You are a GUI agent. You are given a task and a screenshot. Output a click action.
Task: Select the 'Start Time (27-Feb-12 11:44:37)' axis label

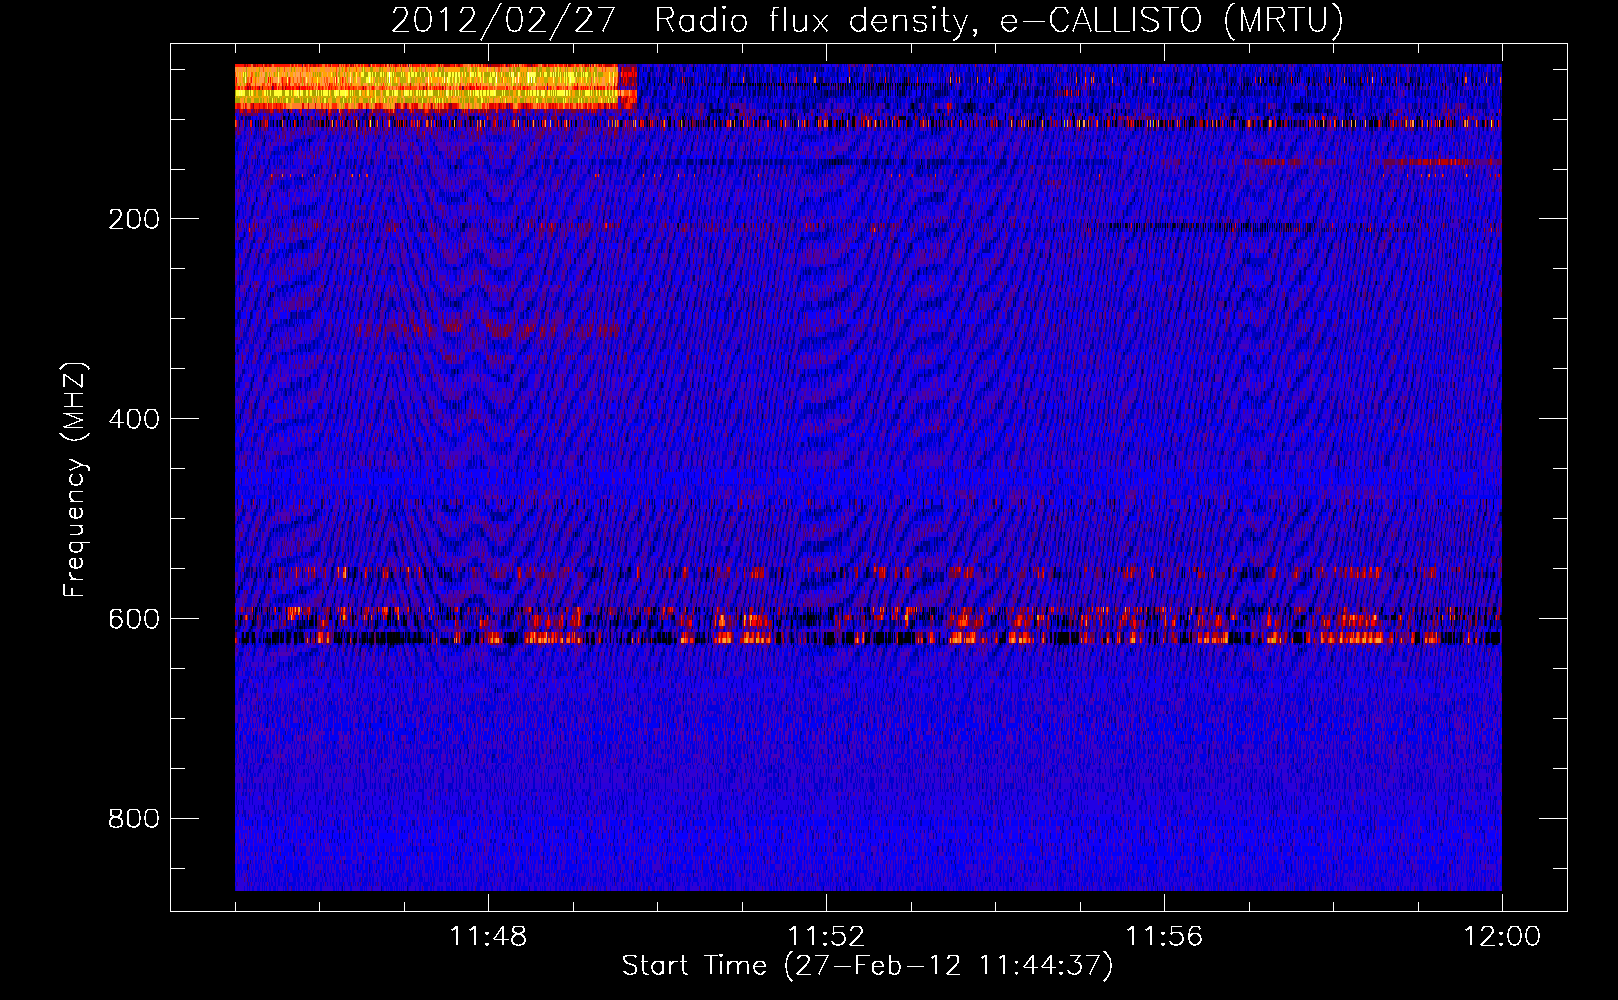coord(867,966)
